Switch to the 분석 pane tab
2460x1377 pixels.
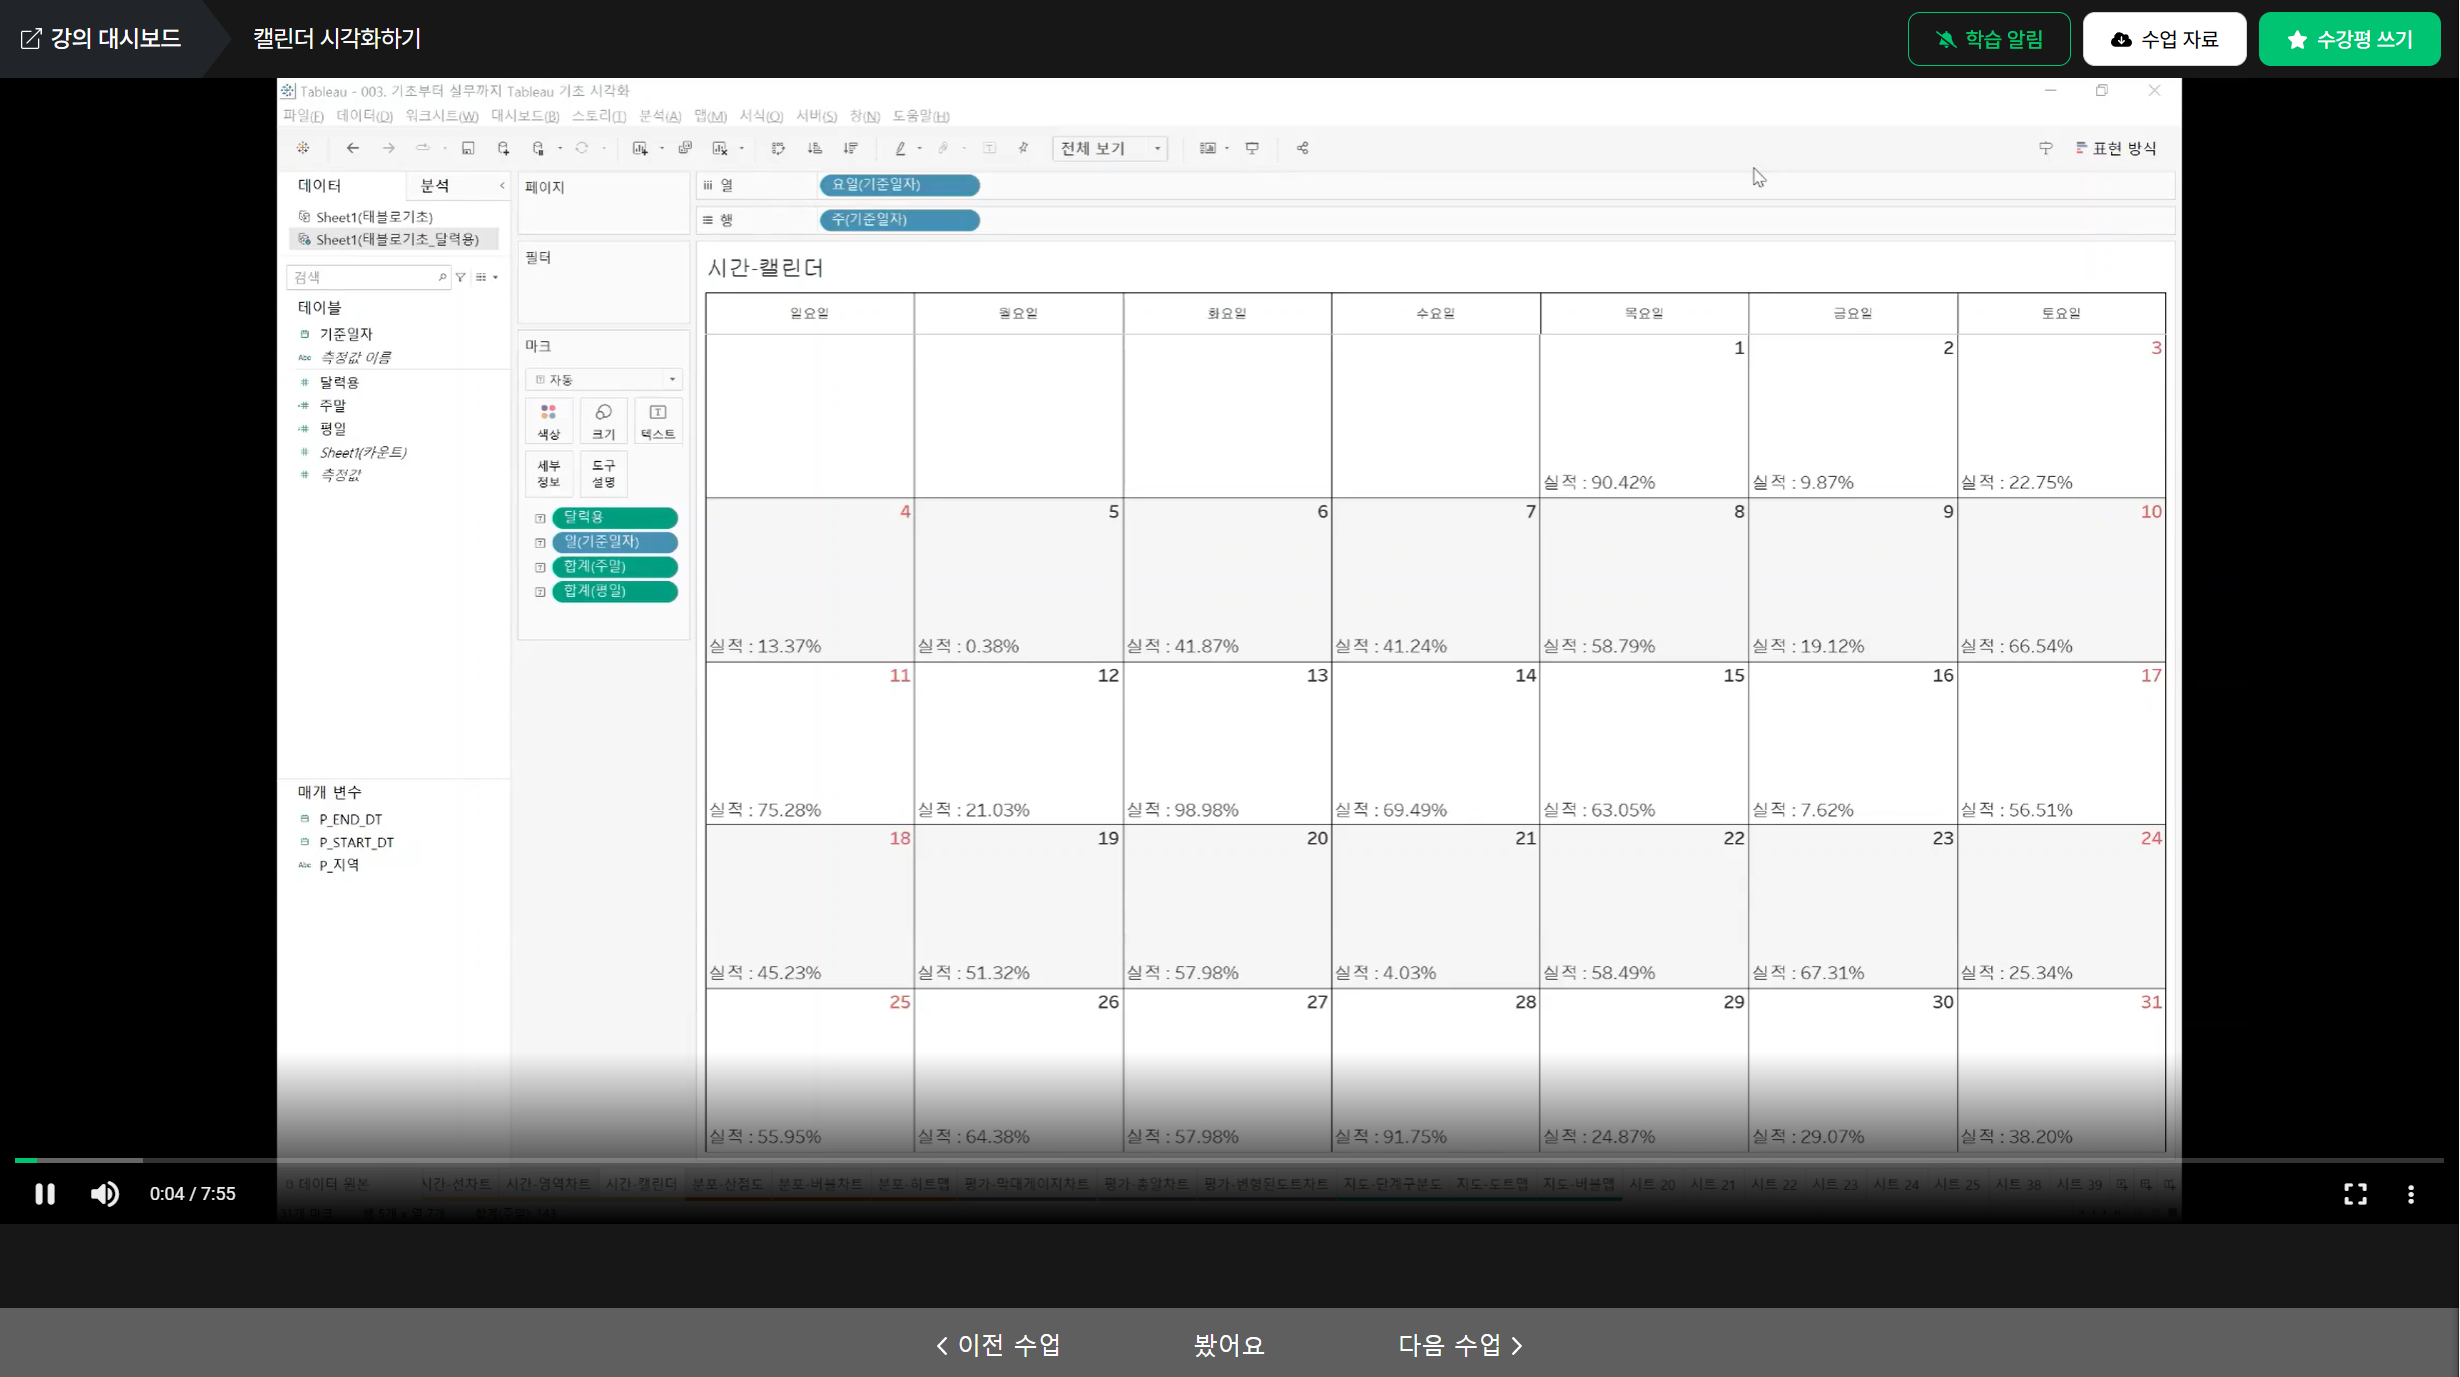coord(436,186)
